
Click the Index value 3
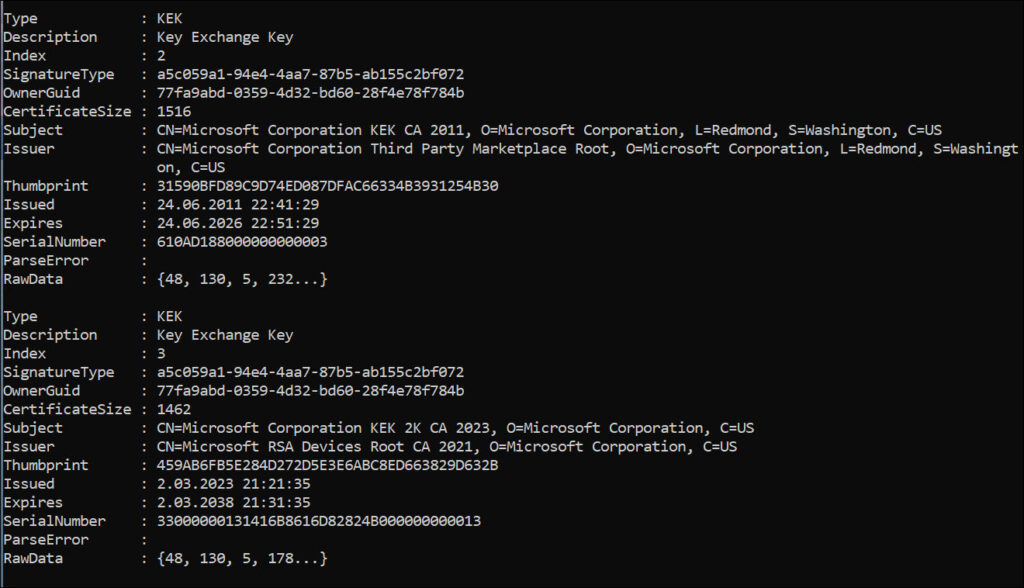[x=161, y=354]
